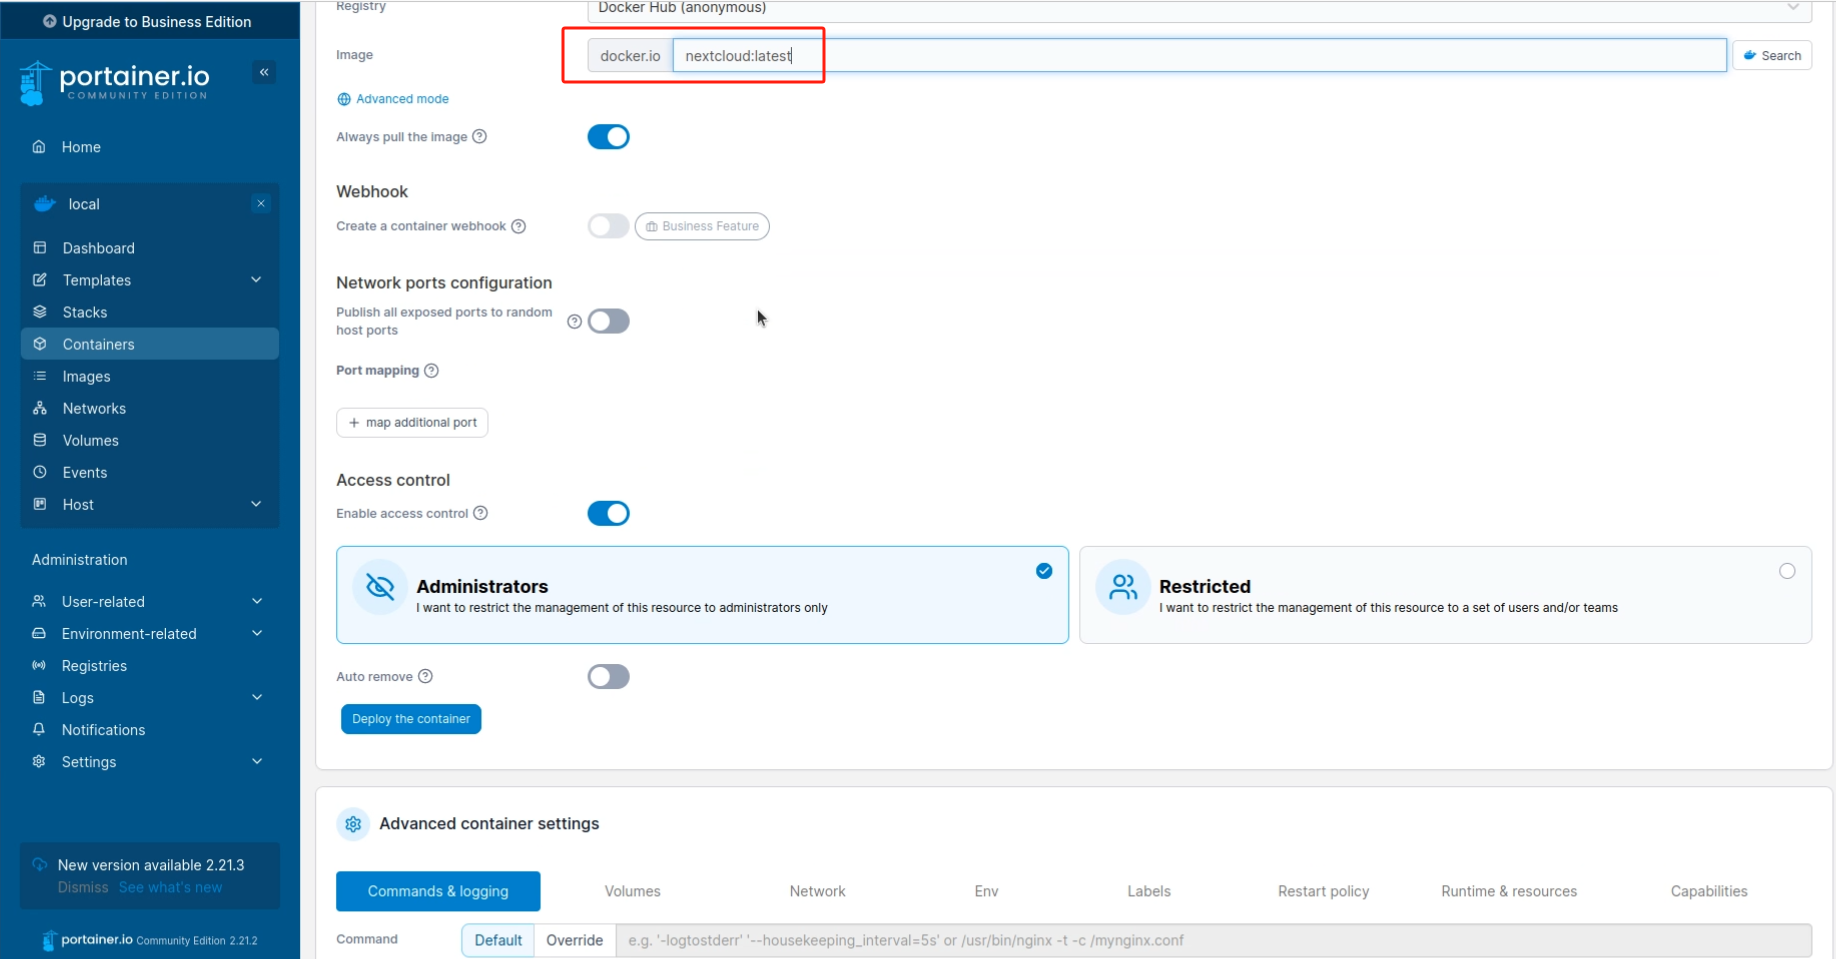Click the Advanced mode link
The width and height of the screenshot is (1836, 959).
[393, 99]
